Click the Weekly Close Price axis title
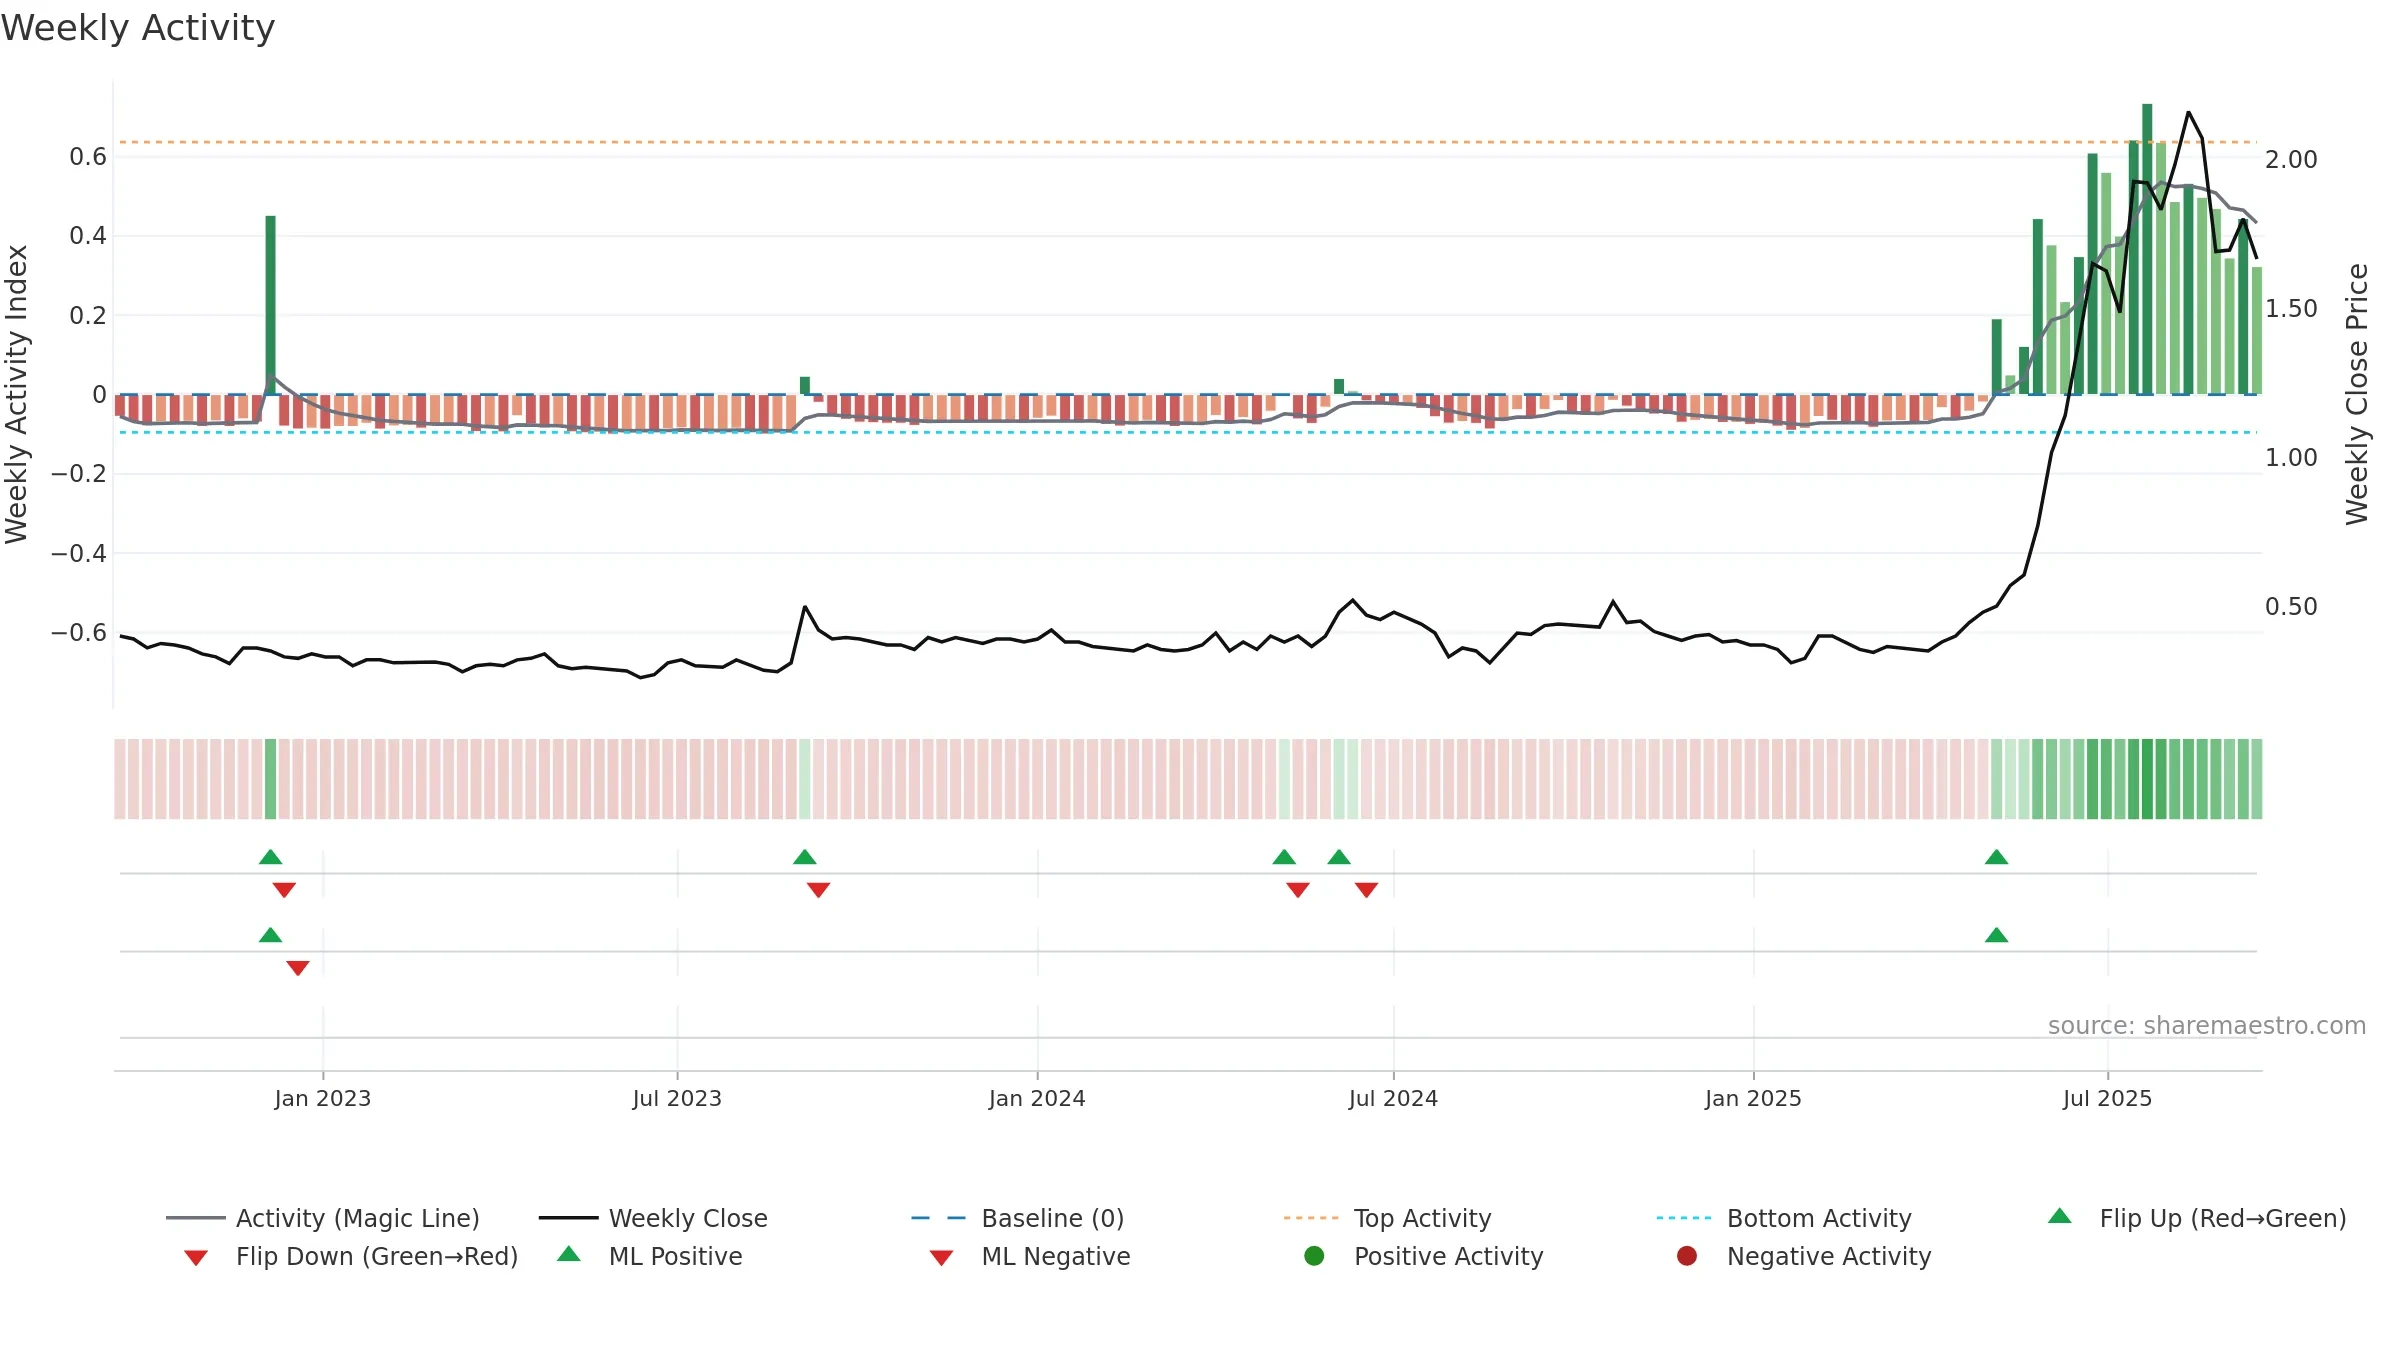This screenshot has width=2400, height=1350. pos(2357,394)
